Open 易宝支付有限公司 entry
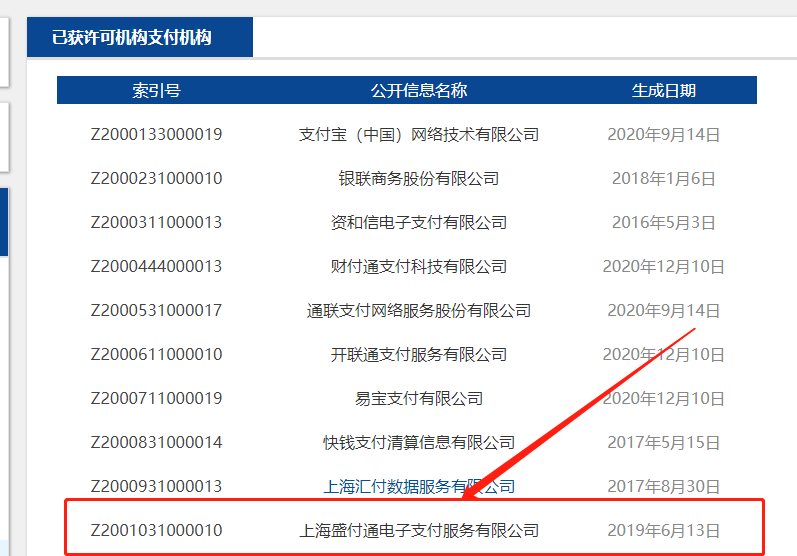Image resolution: width=797 pixels, height=556 pixels. click(419, 398)
